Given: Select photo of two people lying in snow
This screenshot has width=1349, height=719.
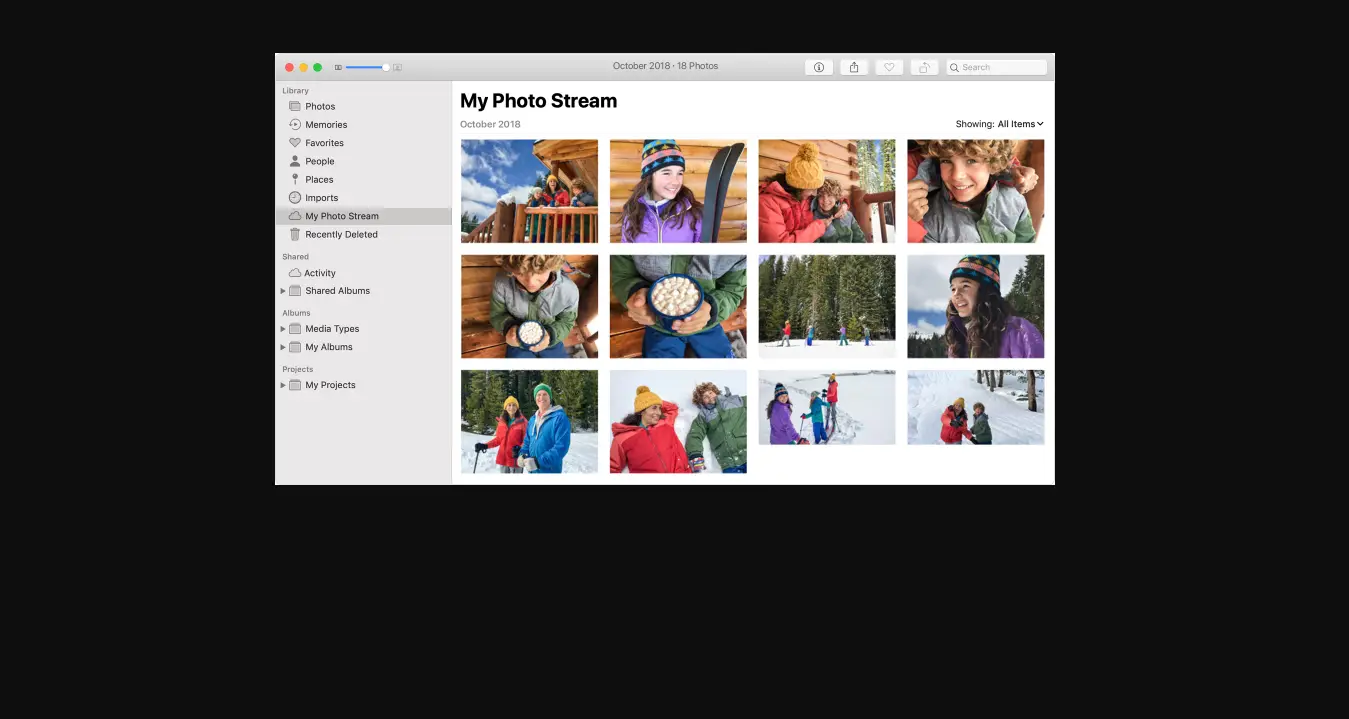Looking at the screenshot, I should coord(678,421).
